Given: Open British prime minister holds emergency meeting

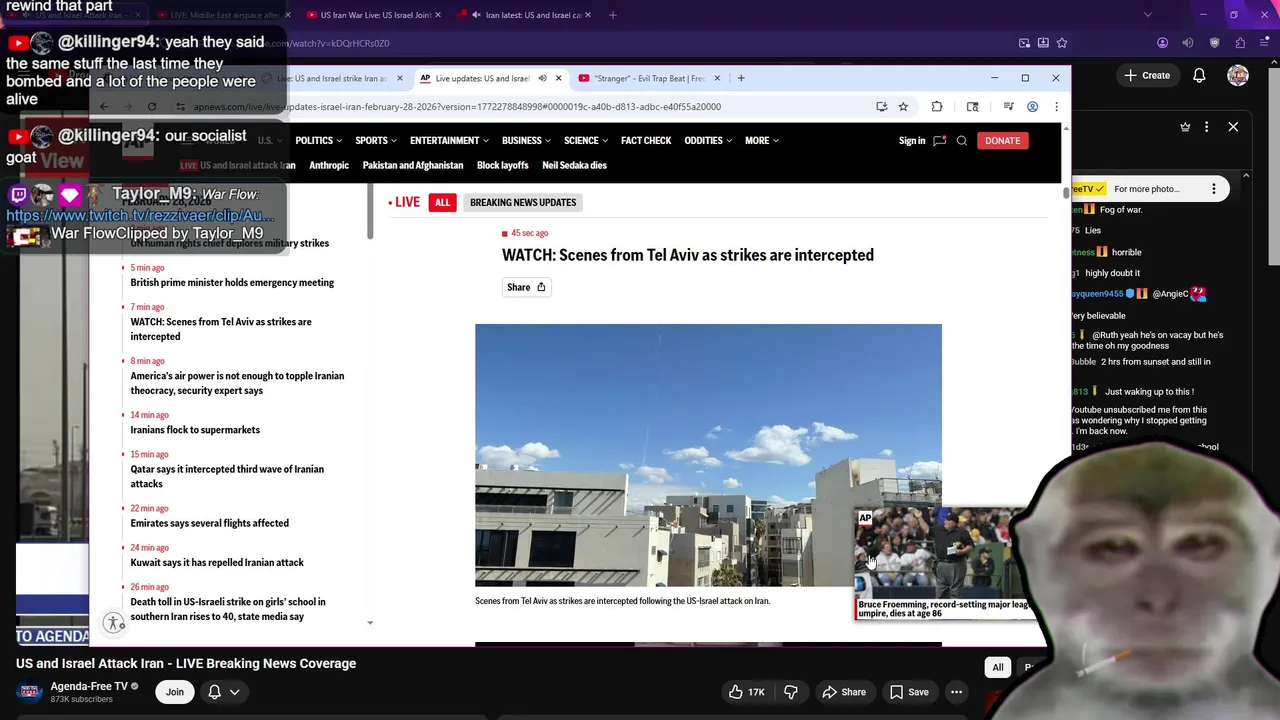Looking at the screenshot, I should 232,283.
